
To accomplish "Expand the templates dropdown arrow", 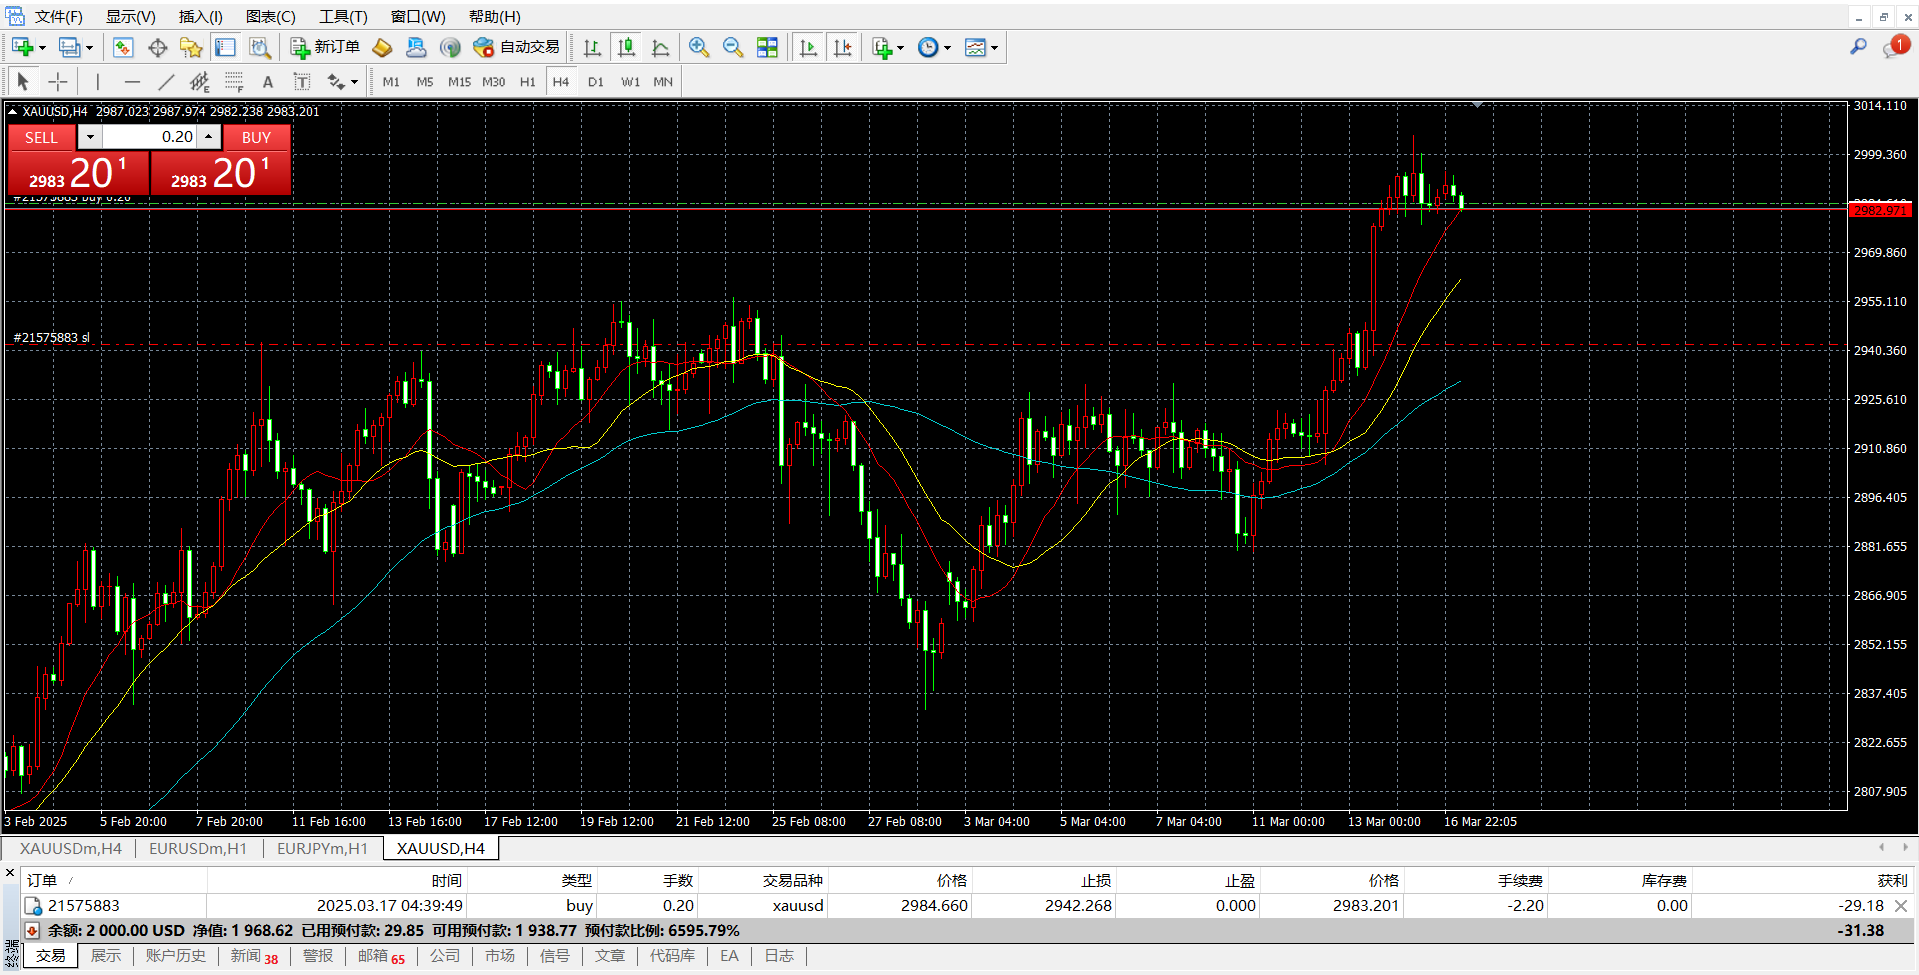I will (994, 48).
